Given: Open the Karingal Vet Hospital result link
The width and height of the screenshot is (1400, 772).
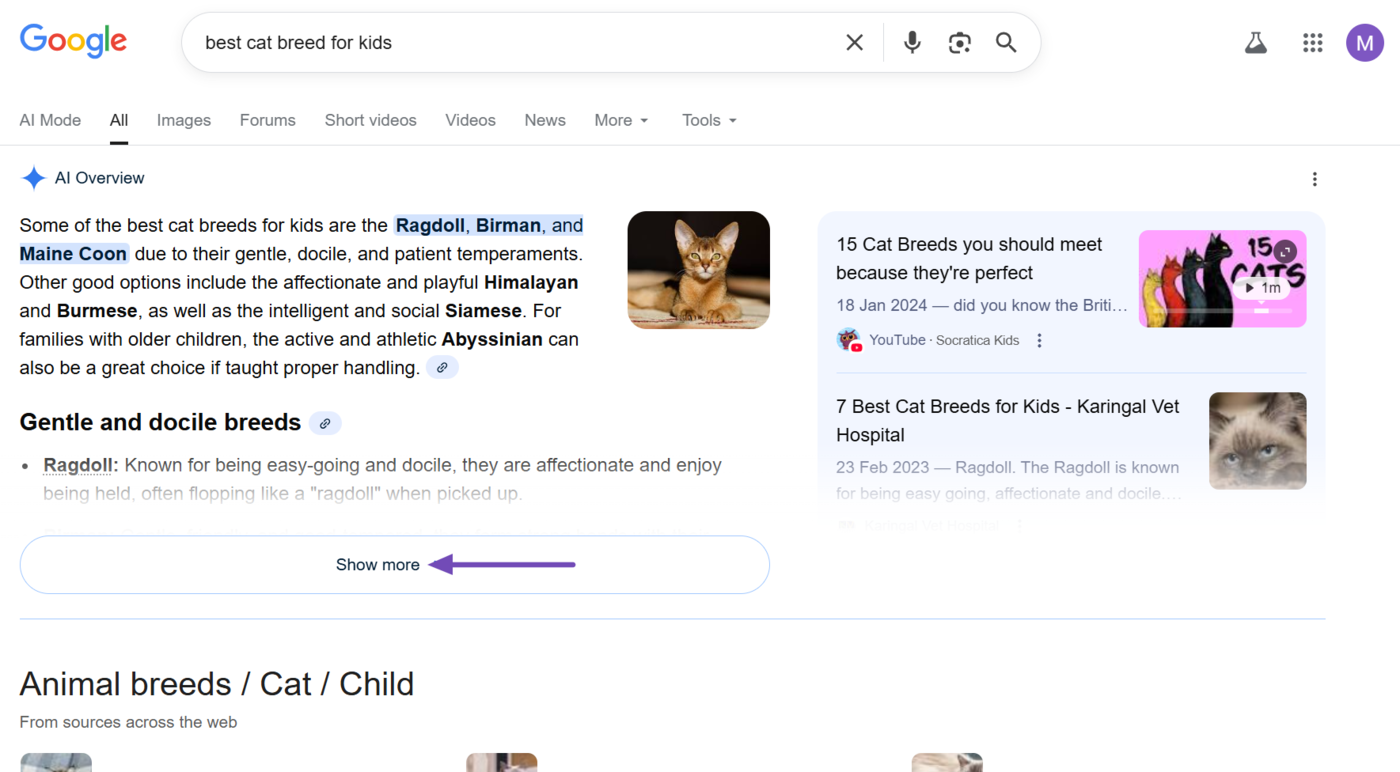Looking at the screenshot, I should click(x=1007, y=420).
